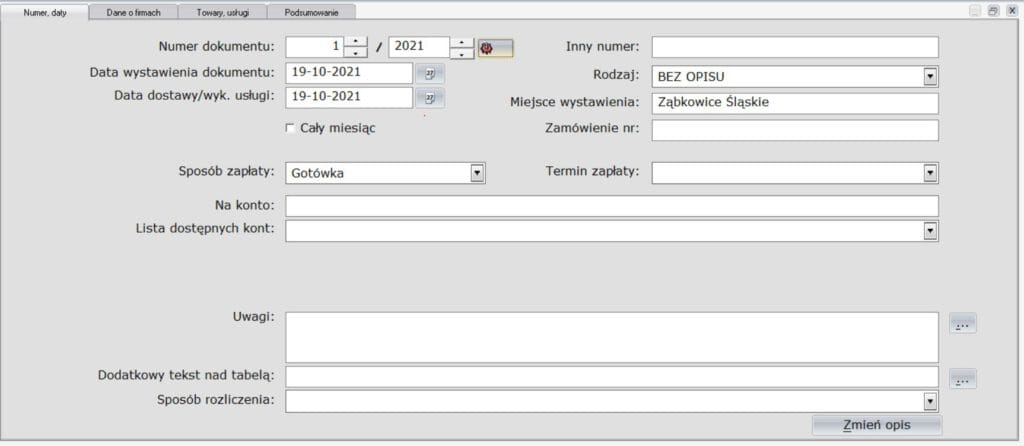1024x446 pixels.
Task: Click the Inny numer input field
Action: (x=794, y=47)
